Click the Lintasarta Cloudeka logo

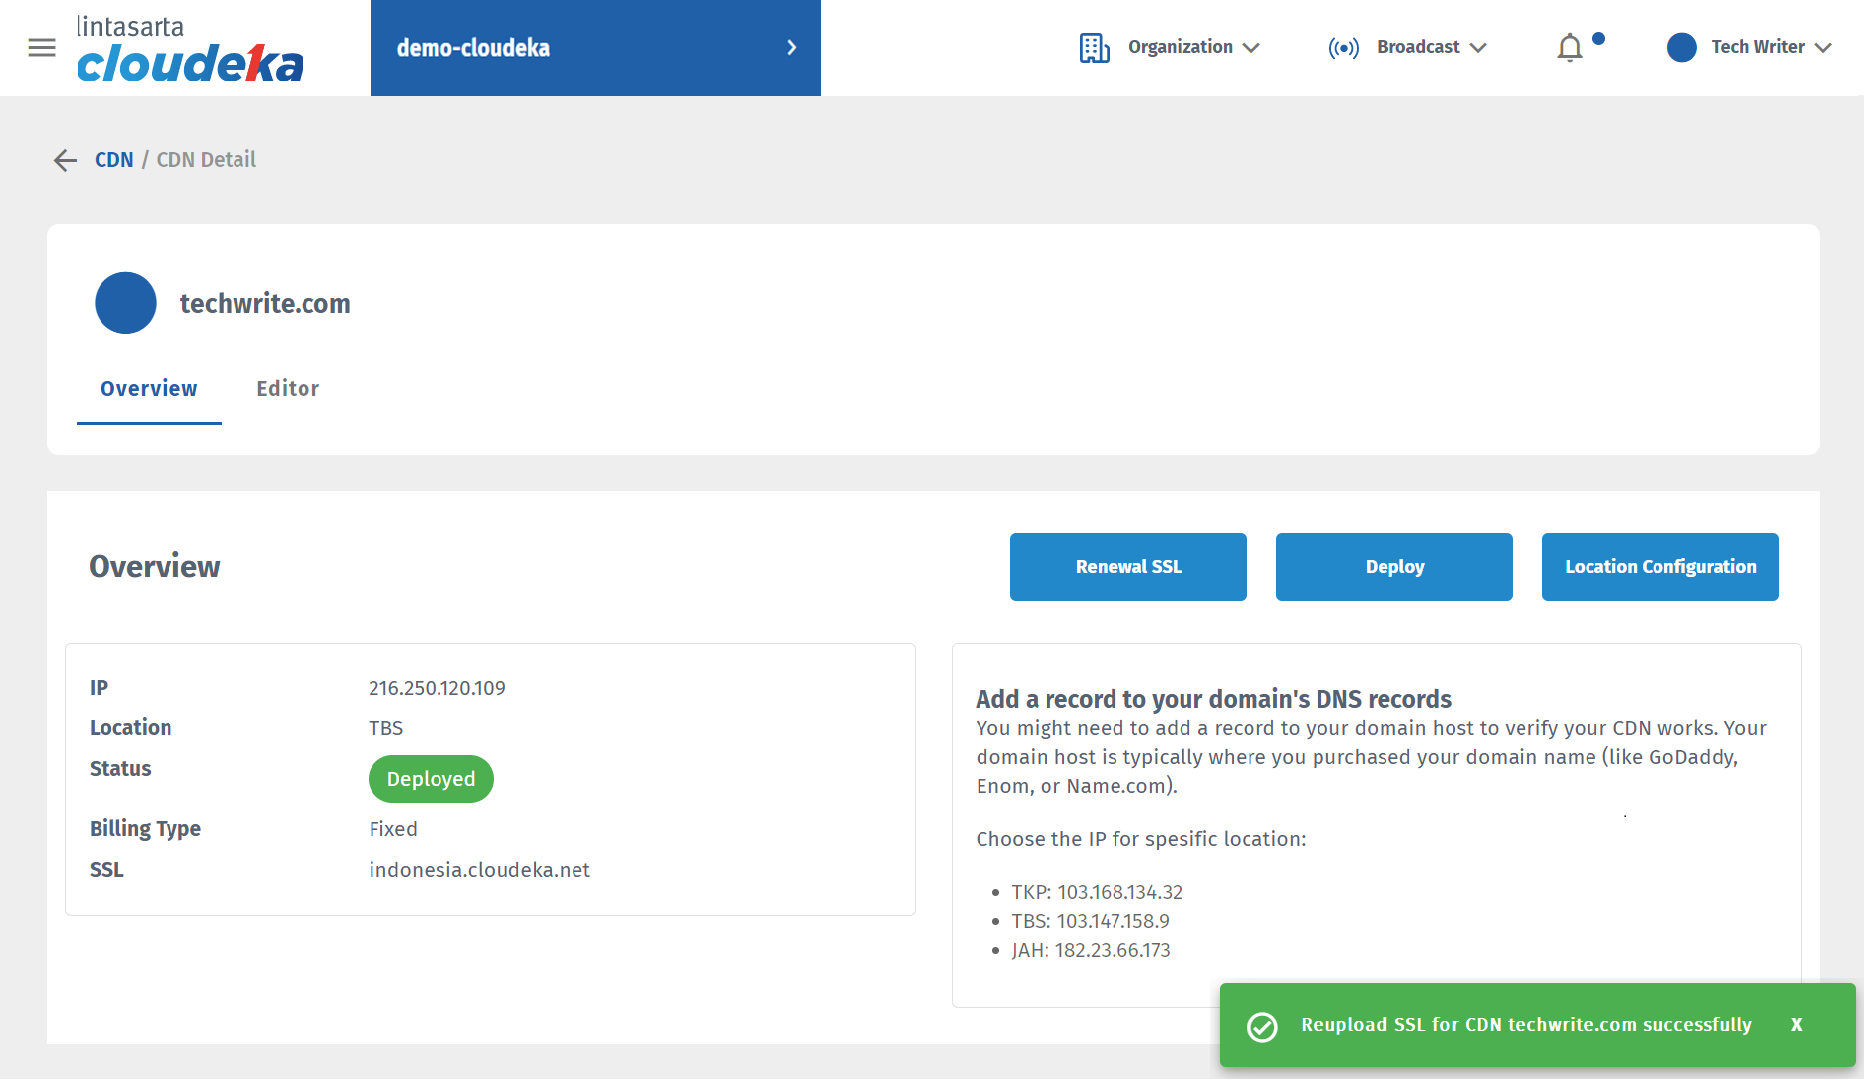coord(190,49)
